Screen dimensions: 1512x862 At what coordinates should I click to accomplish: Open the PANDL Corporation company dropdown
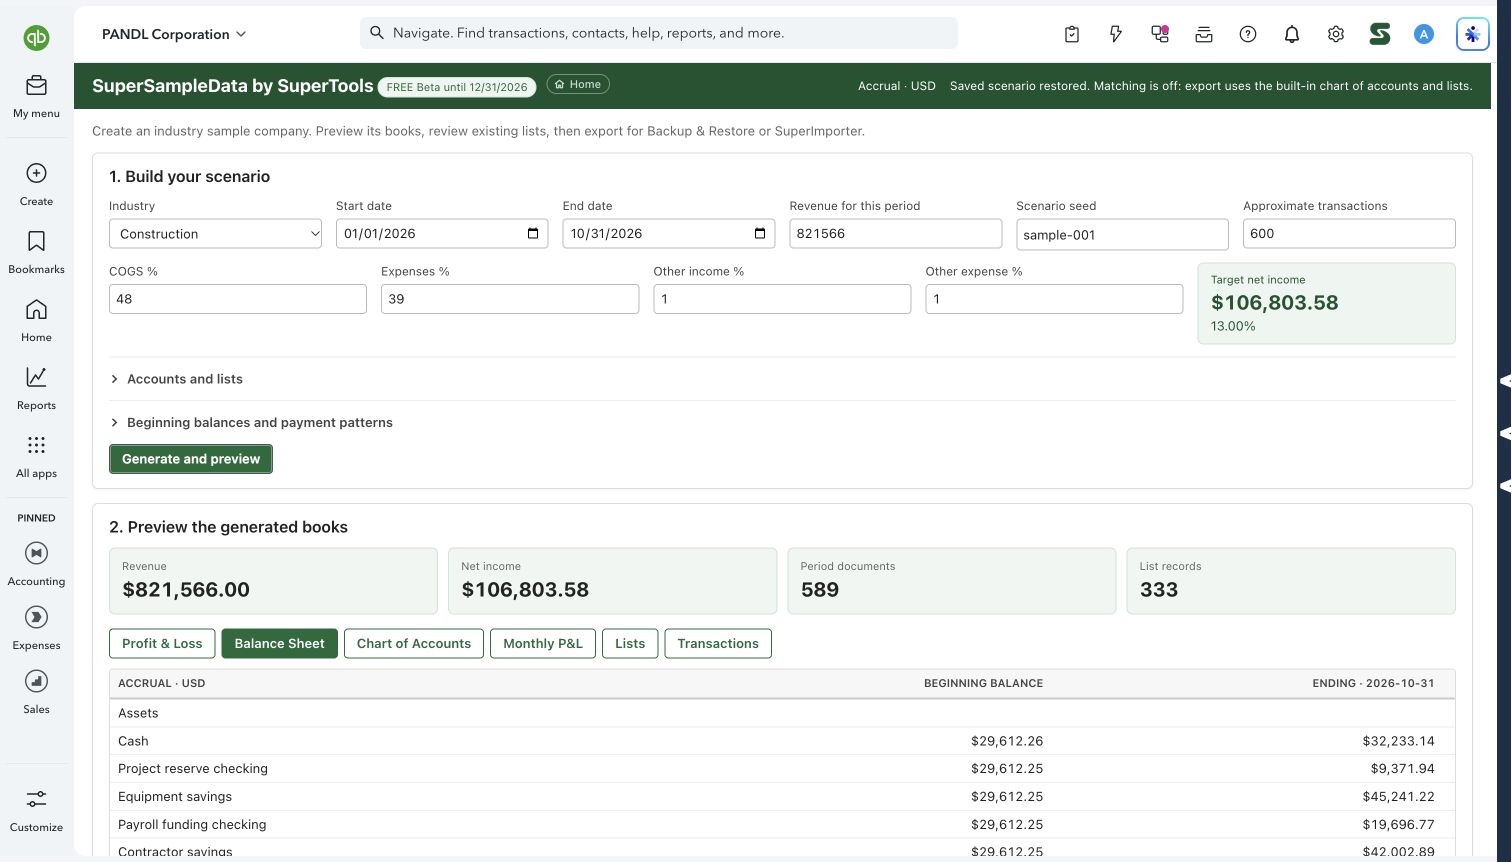tap(174, 34)
